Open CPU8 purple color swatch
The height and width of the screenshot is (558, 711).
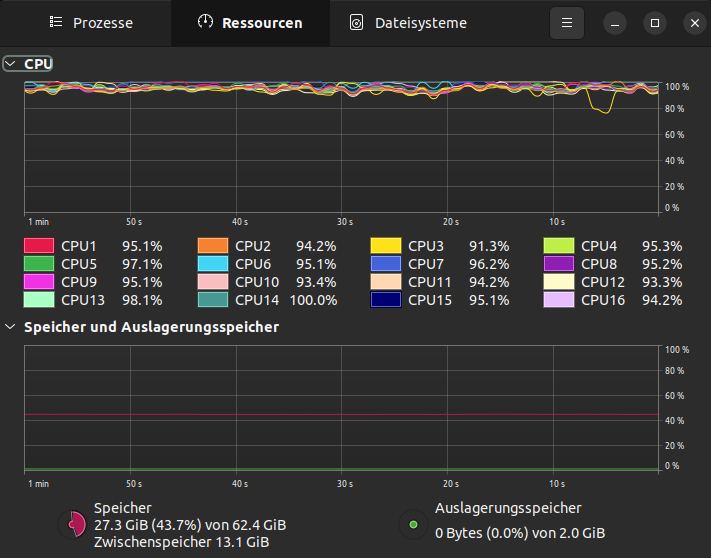[x=559, y=264]
